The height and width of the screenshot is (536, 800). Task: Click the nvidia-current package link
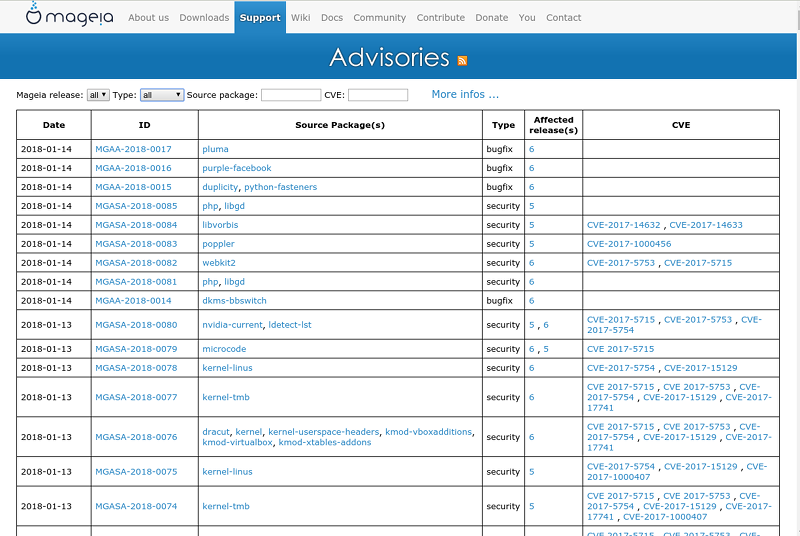pyautogui.click(x=232, y=325)
